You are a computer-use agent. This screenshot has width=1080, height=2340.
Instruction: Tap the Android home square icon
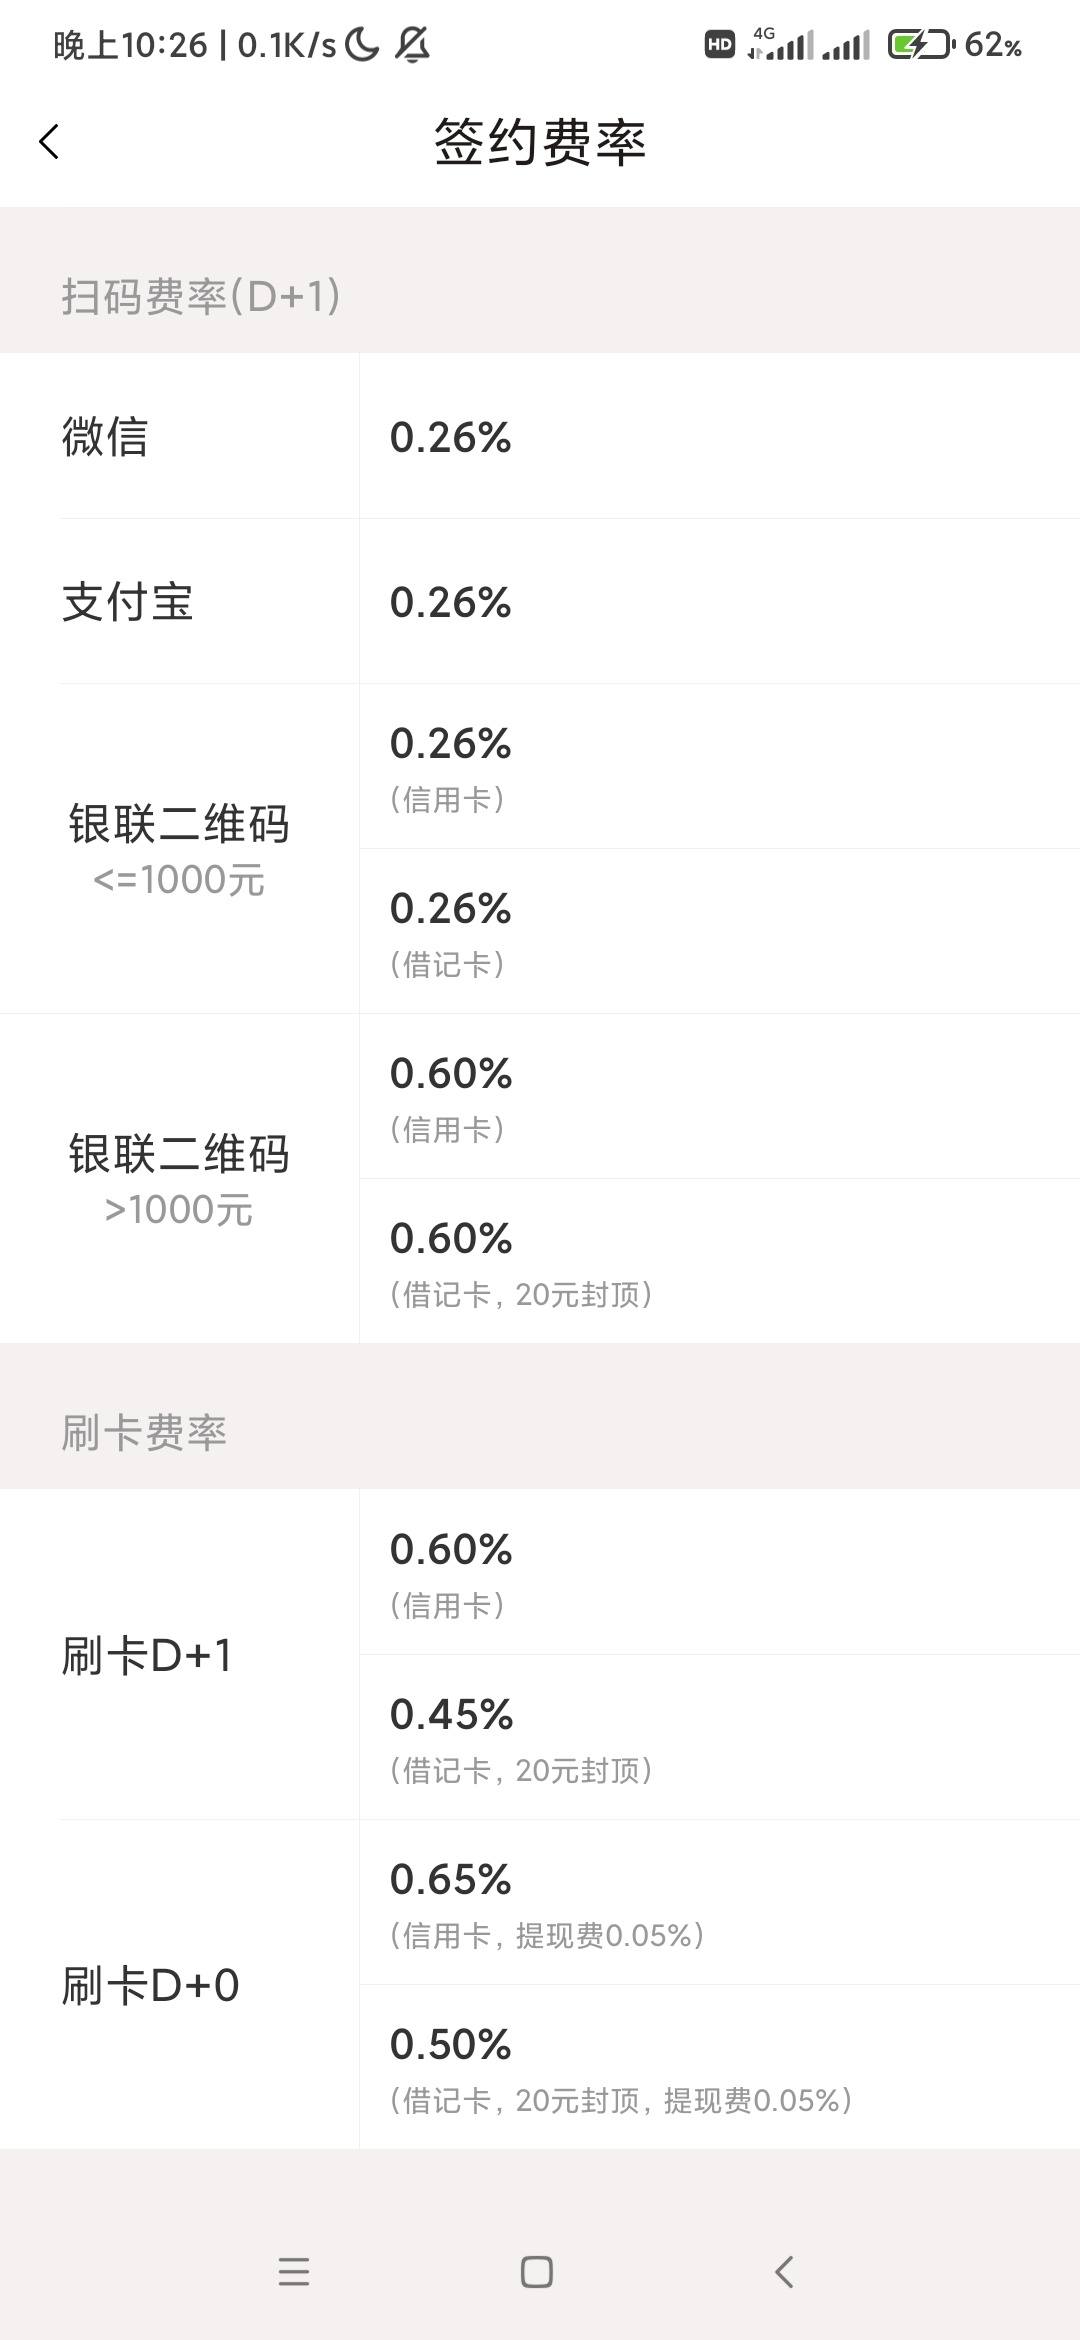tap(537, 2272)
